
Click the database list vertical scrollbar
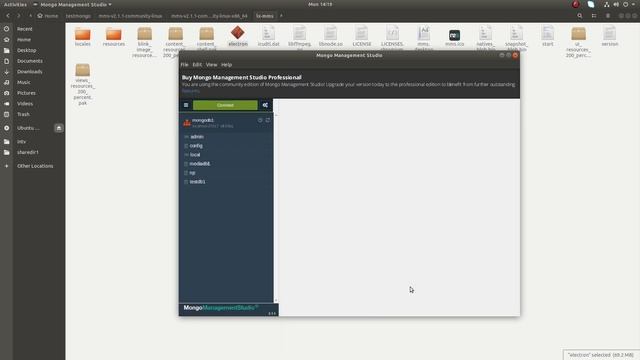276,208
